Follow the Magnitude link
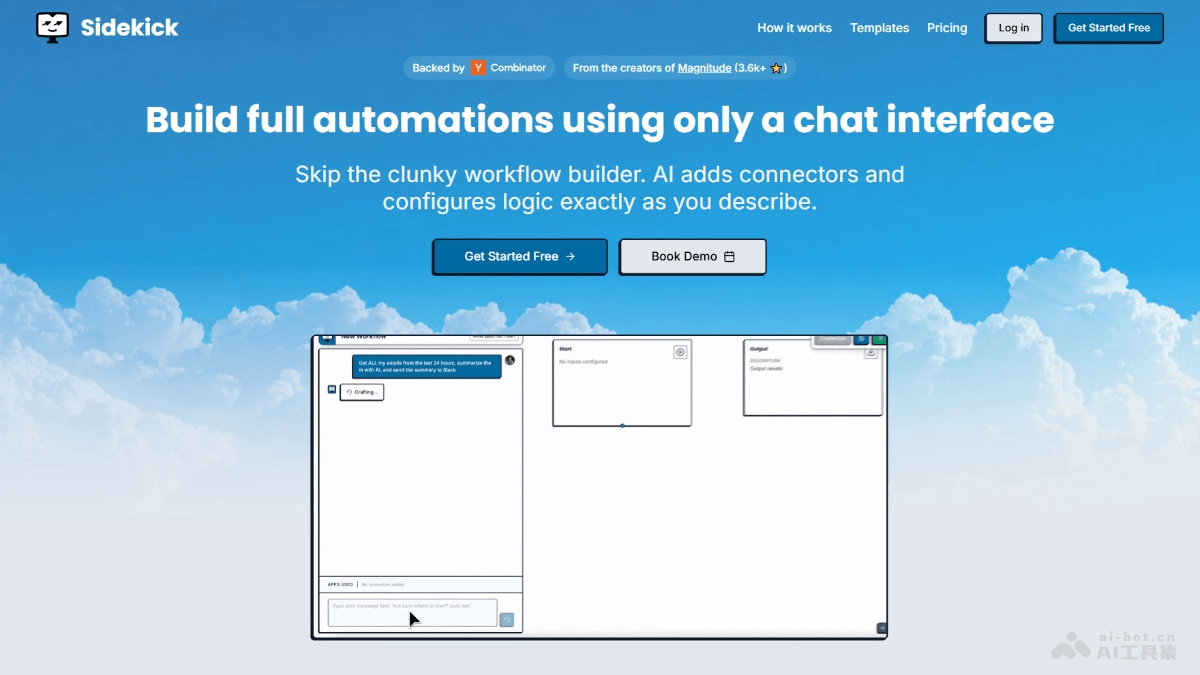Viewport: 1200px width, 675px height. (x=704, y=68)
